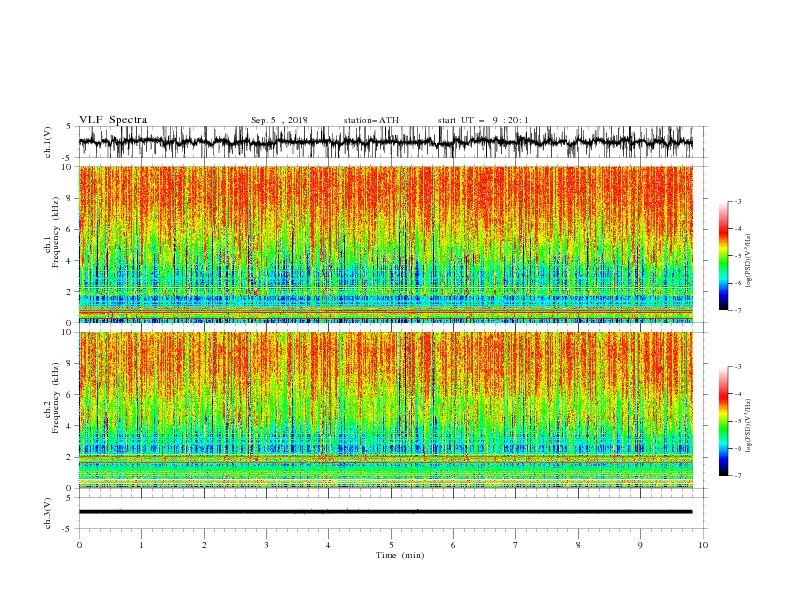Click the 'ch.3(V)' waveform axis label

(x=48, y=513)
